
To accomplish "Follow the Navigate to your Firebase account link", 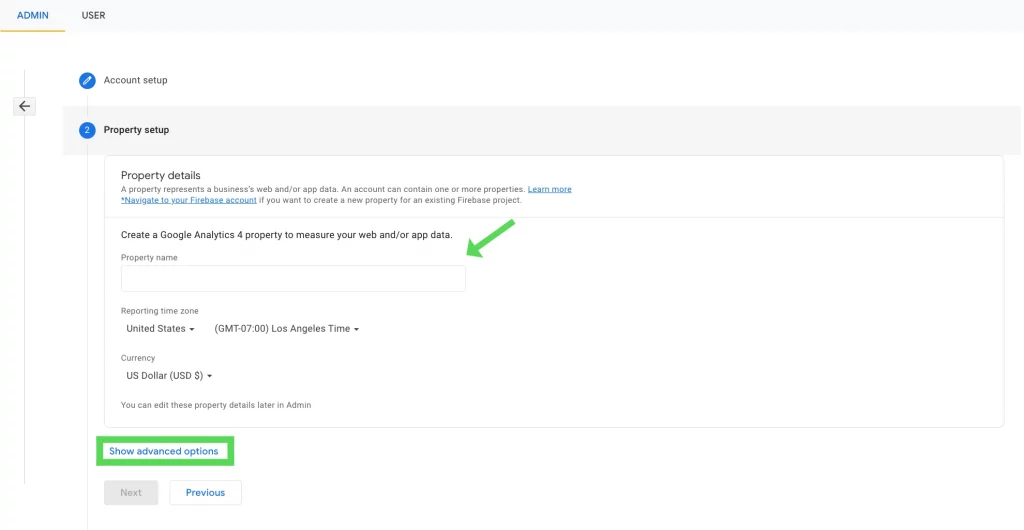I will [x=189, y=200].
